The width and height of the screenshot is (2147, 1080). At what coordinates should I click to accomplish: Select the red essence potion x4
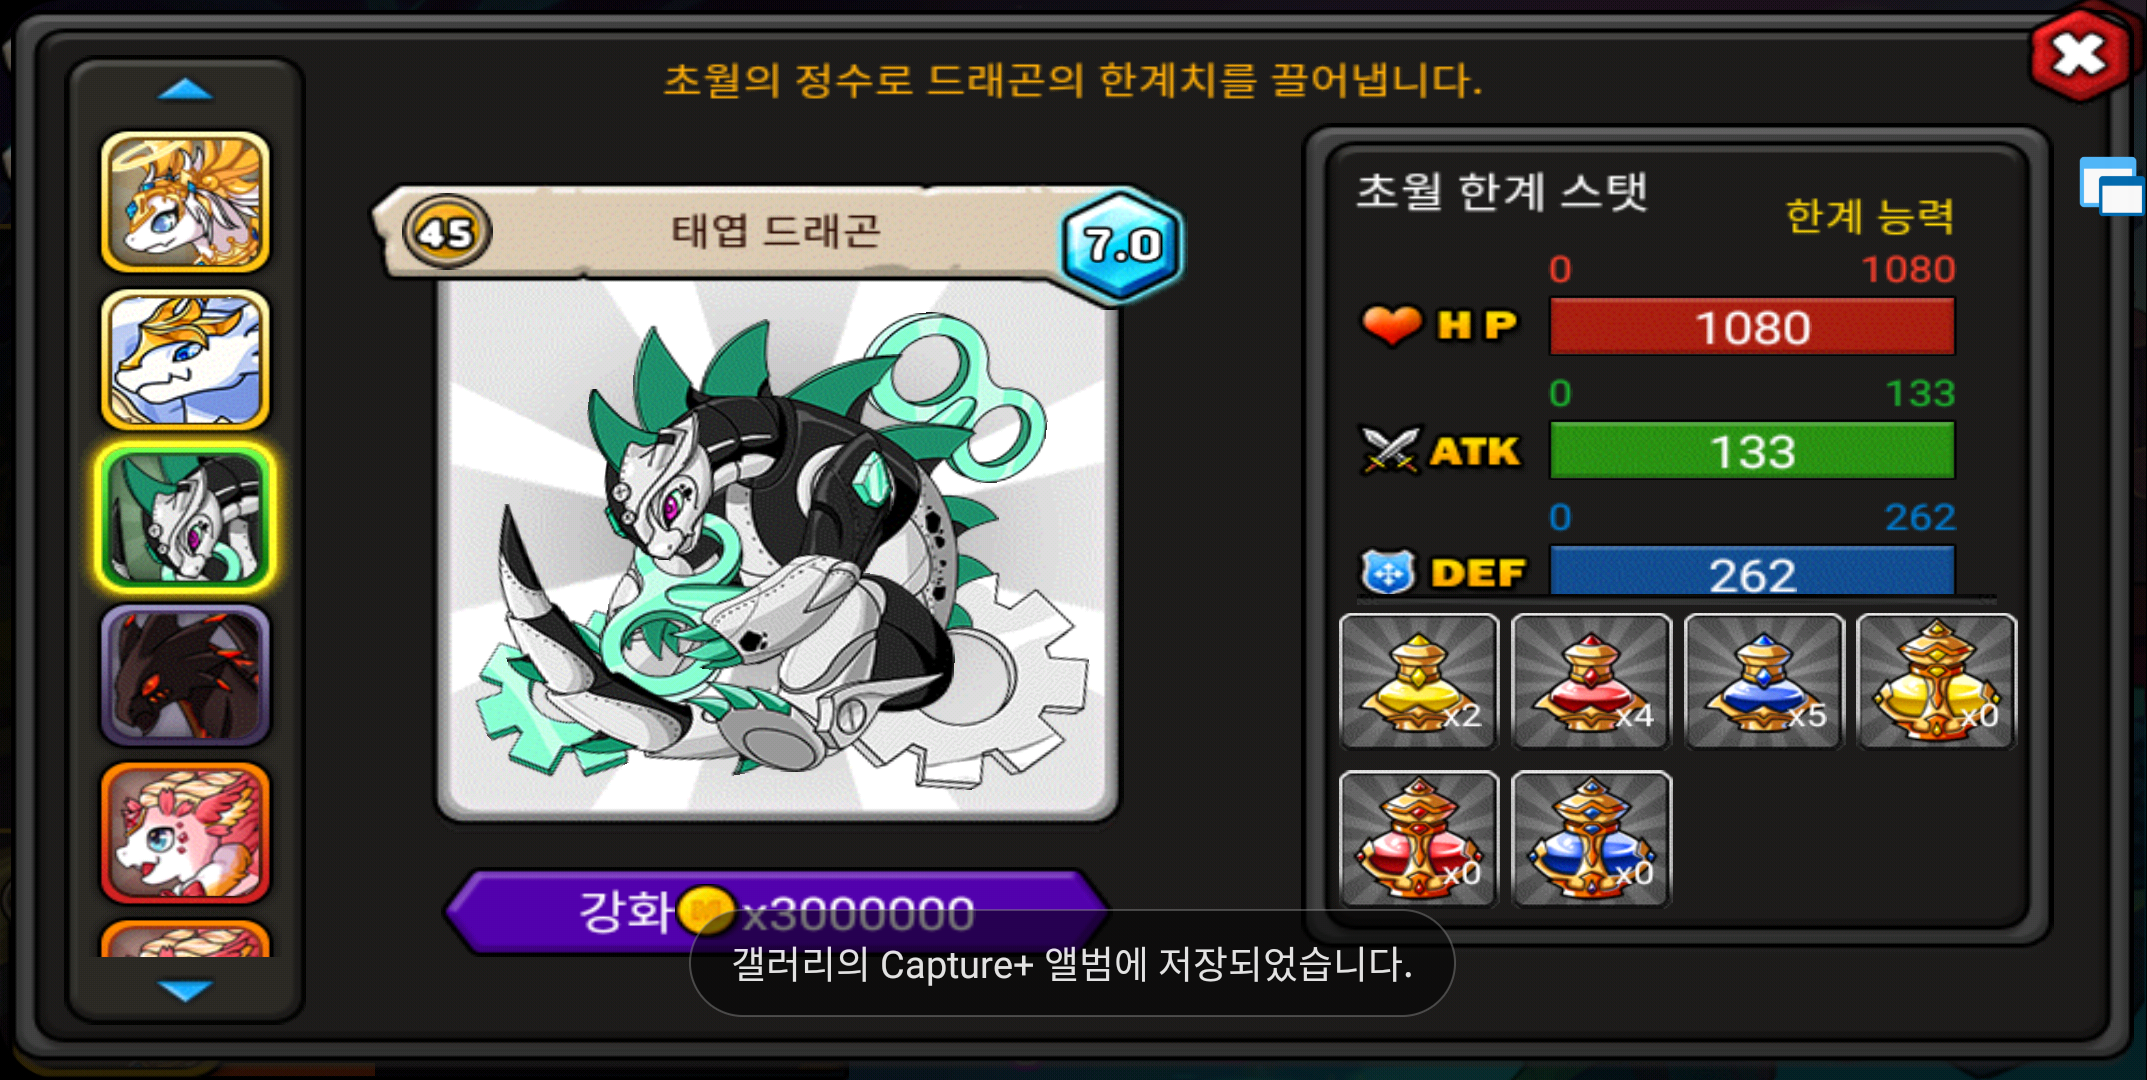[1591, 681]
